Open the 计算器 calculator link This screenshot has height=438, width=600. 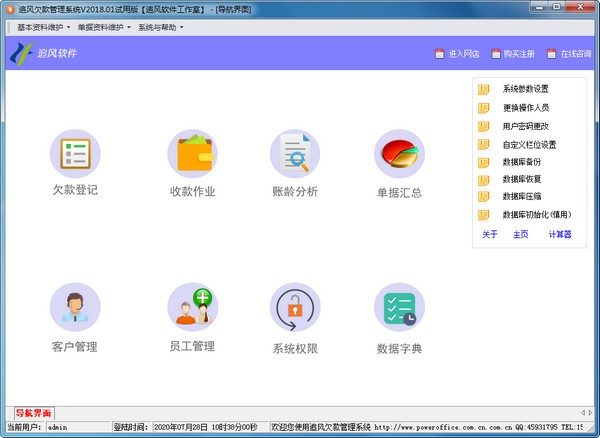559,234
